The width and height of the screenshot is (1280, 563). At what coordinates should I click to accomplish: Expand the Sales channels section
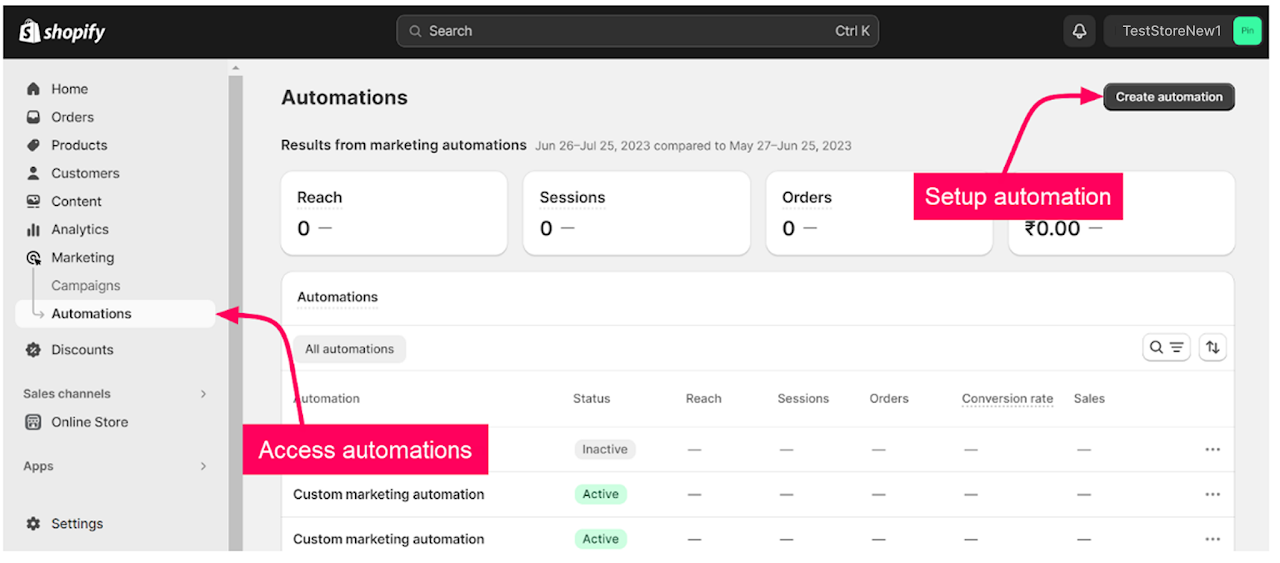click(x=203, y=394)
